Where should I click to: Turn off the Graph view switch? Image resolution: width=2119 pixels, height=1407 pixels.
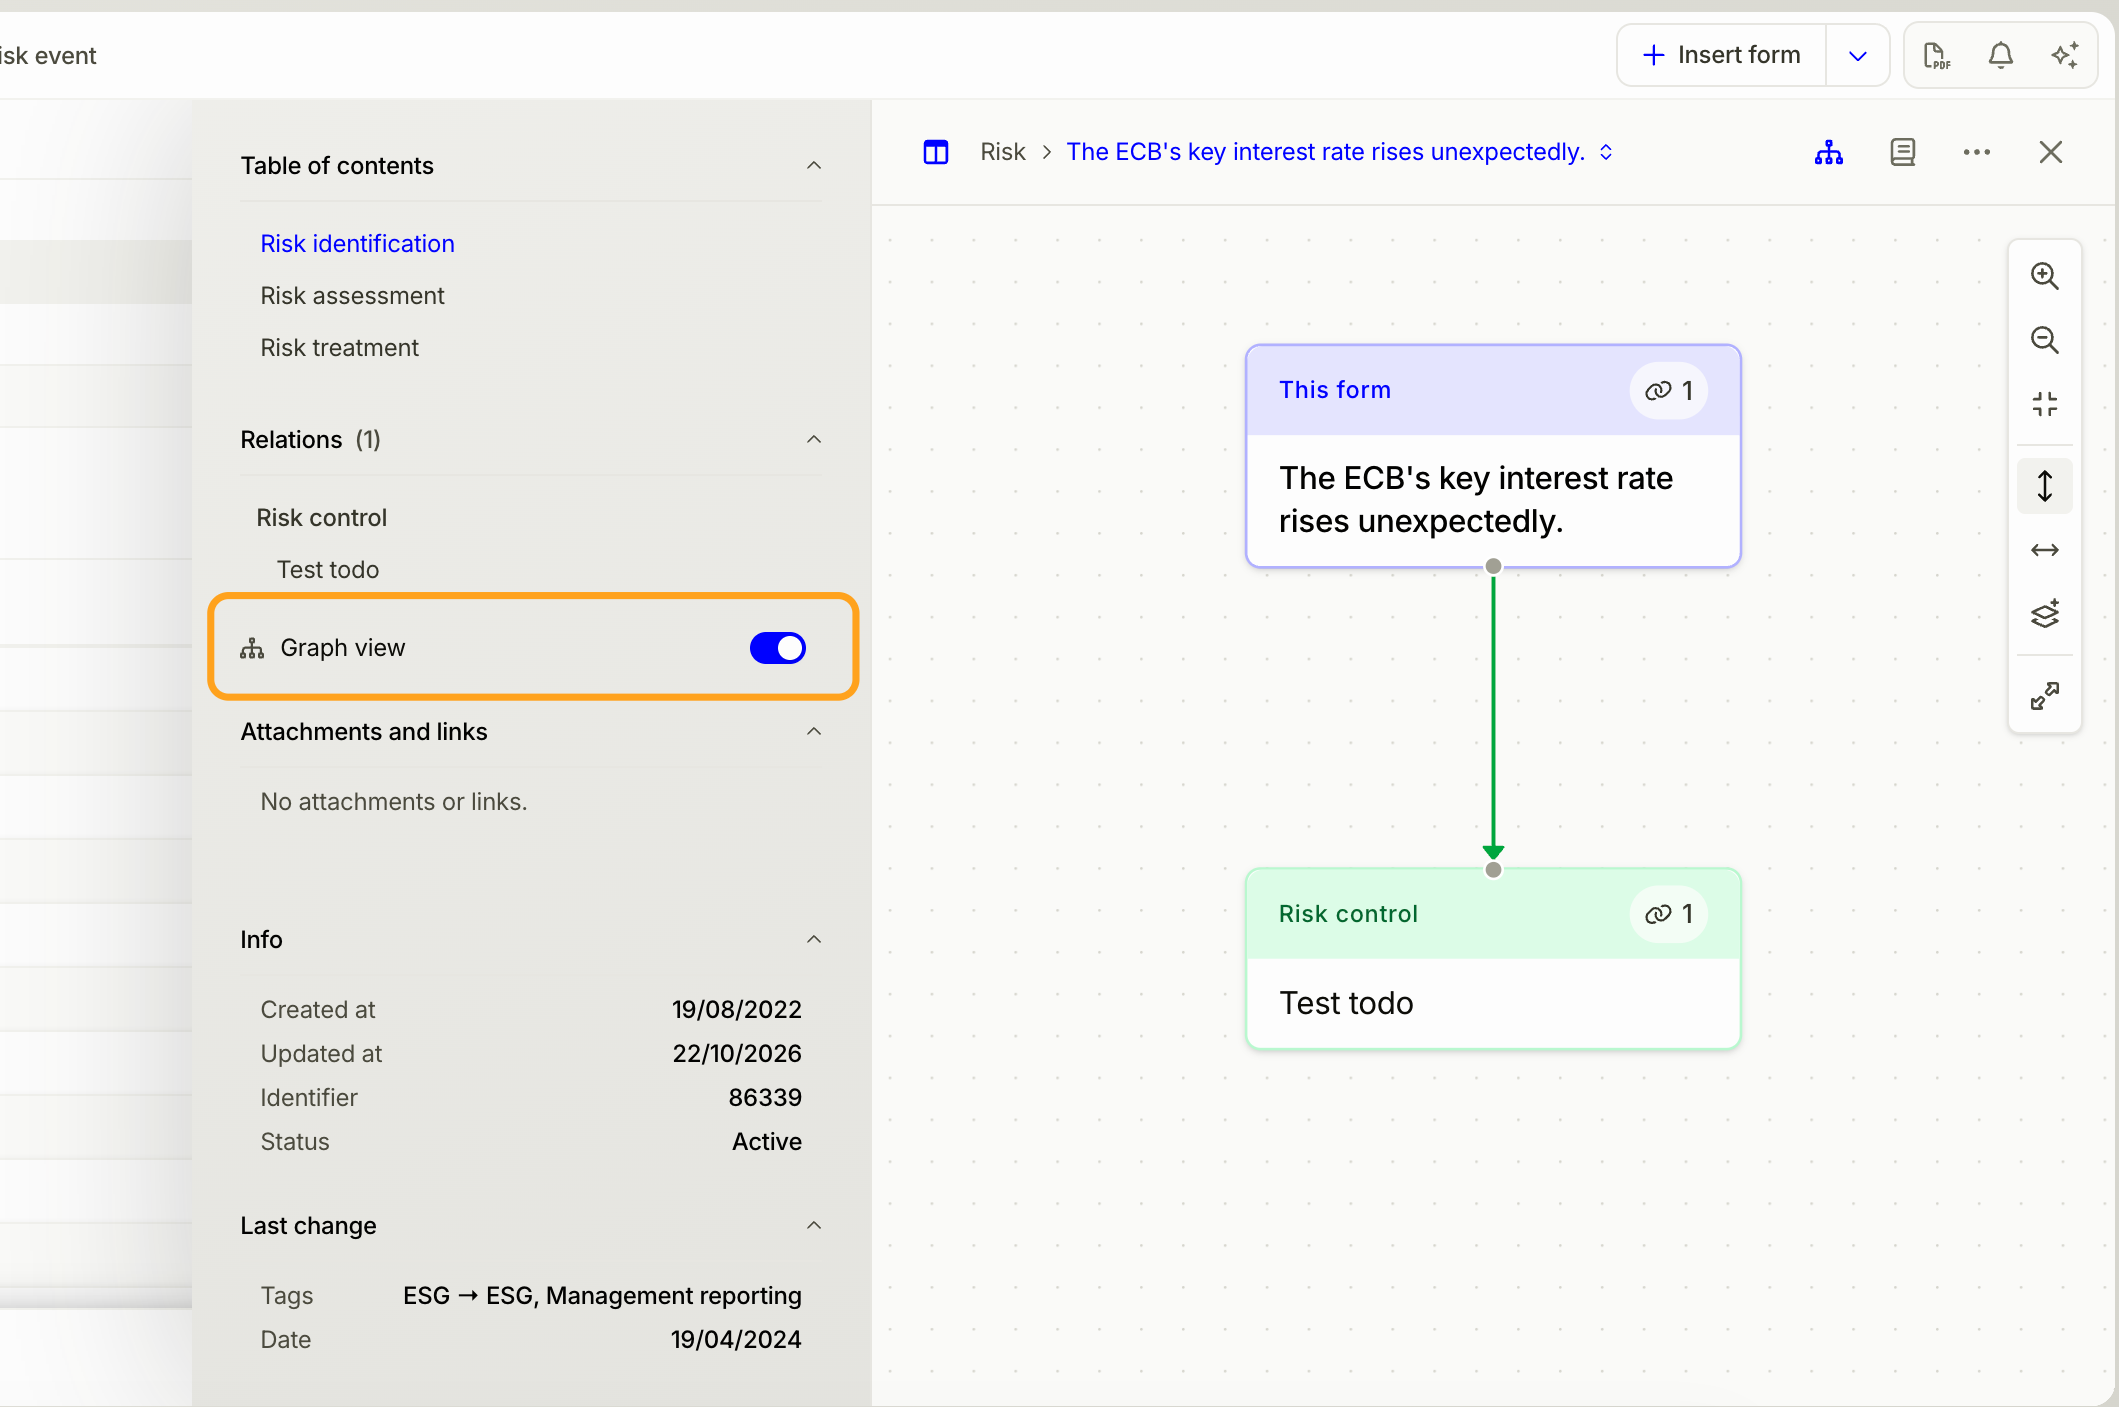pyautogui.click(x=777, y=648)
